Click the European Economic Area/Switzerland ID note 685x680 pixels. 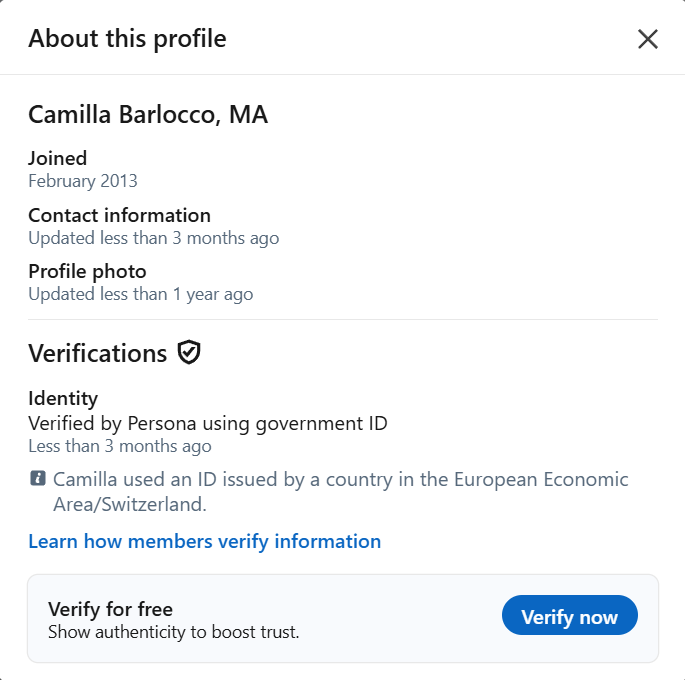[x=341, y=492]
